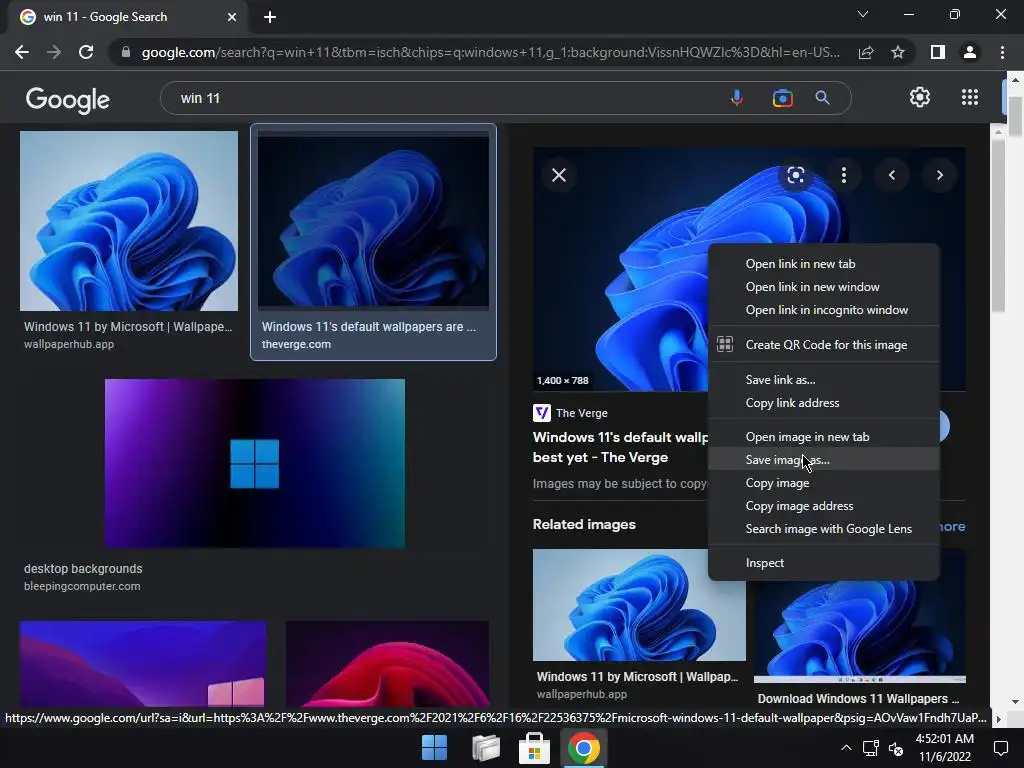This screenshot has height=768, width=1024.
Task: Start voice search with the microphone icon
Action: click(737, 98)
